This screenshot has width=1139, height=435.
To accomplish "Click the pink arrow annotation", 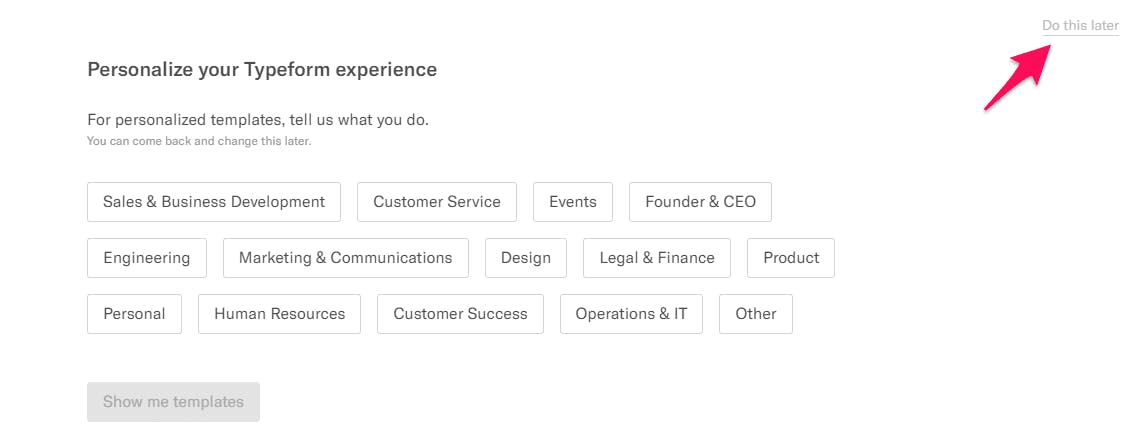I will click(1018, 77).
